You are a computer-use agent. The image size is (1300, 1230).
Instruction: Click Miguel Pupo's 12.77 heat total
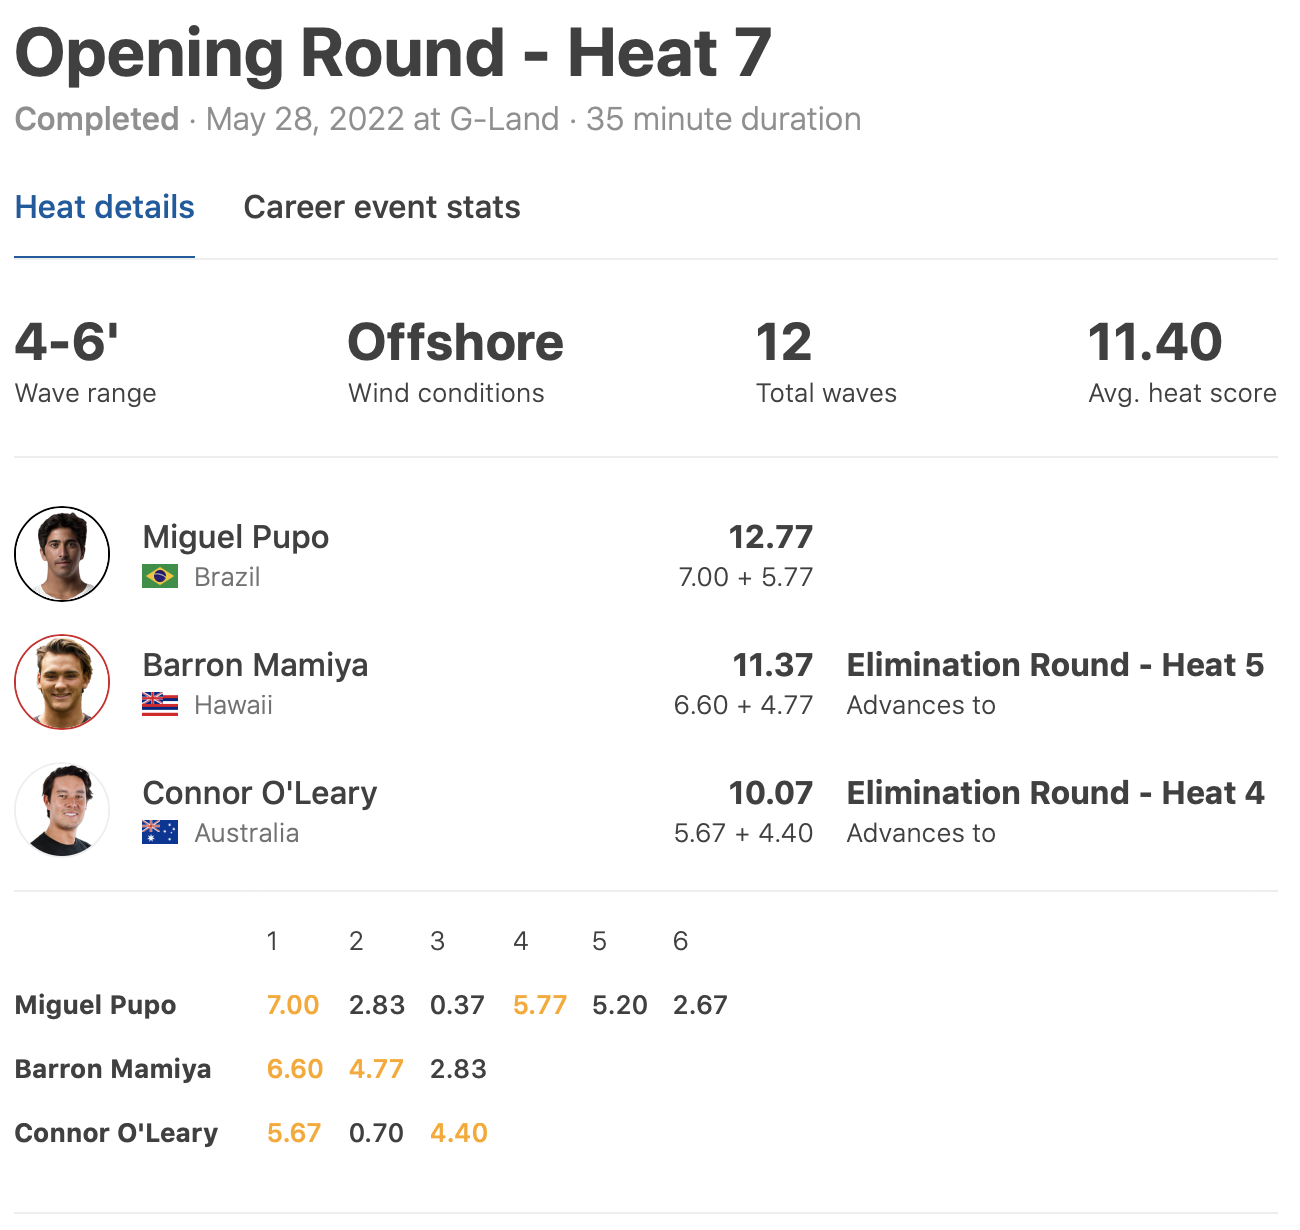pyautogui.click(x=771, y=537)
